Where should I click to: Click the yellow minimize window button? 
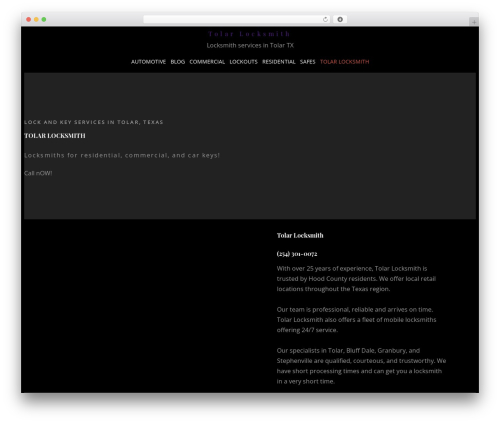click(x=36, y=19)
